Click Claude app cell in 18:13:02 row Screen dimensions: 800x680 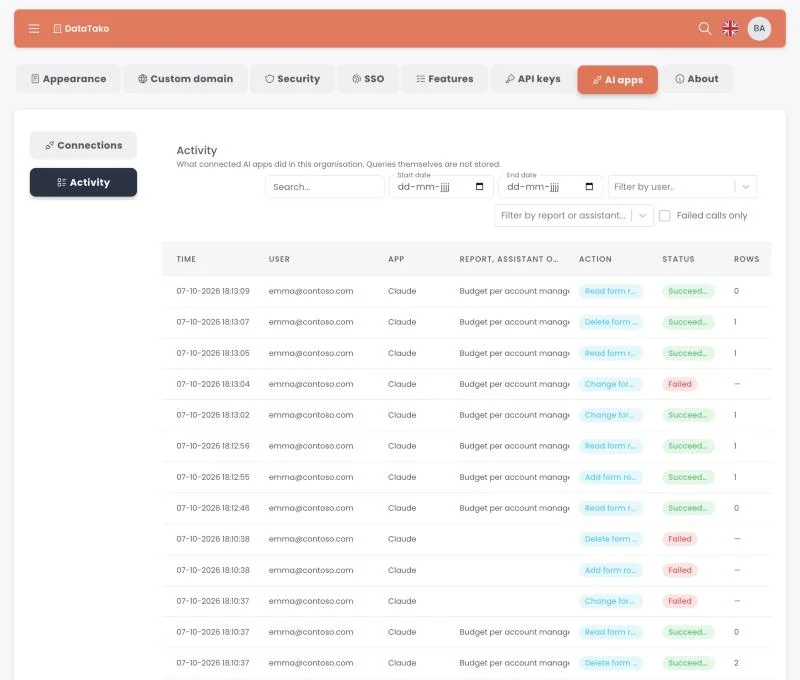tap(402, 415)
